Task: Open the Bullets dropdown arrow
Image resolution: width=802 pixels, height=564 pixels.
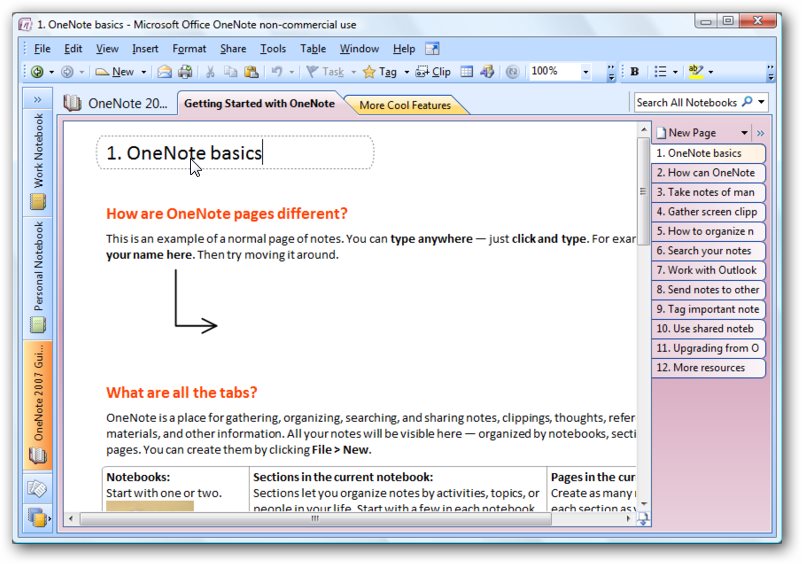Action: [x=675, y=72]
